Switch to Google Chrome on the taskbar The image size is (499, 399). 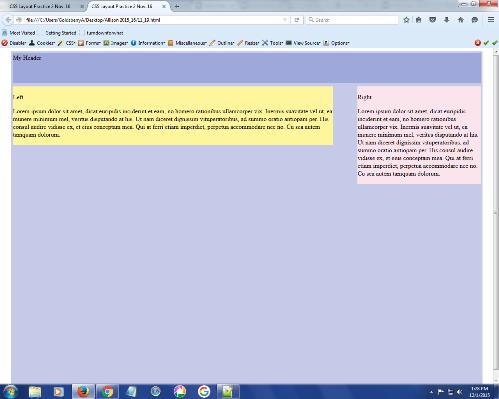point(107,392)
